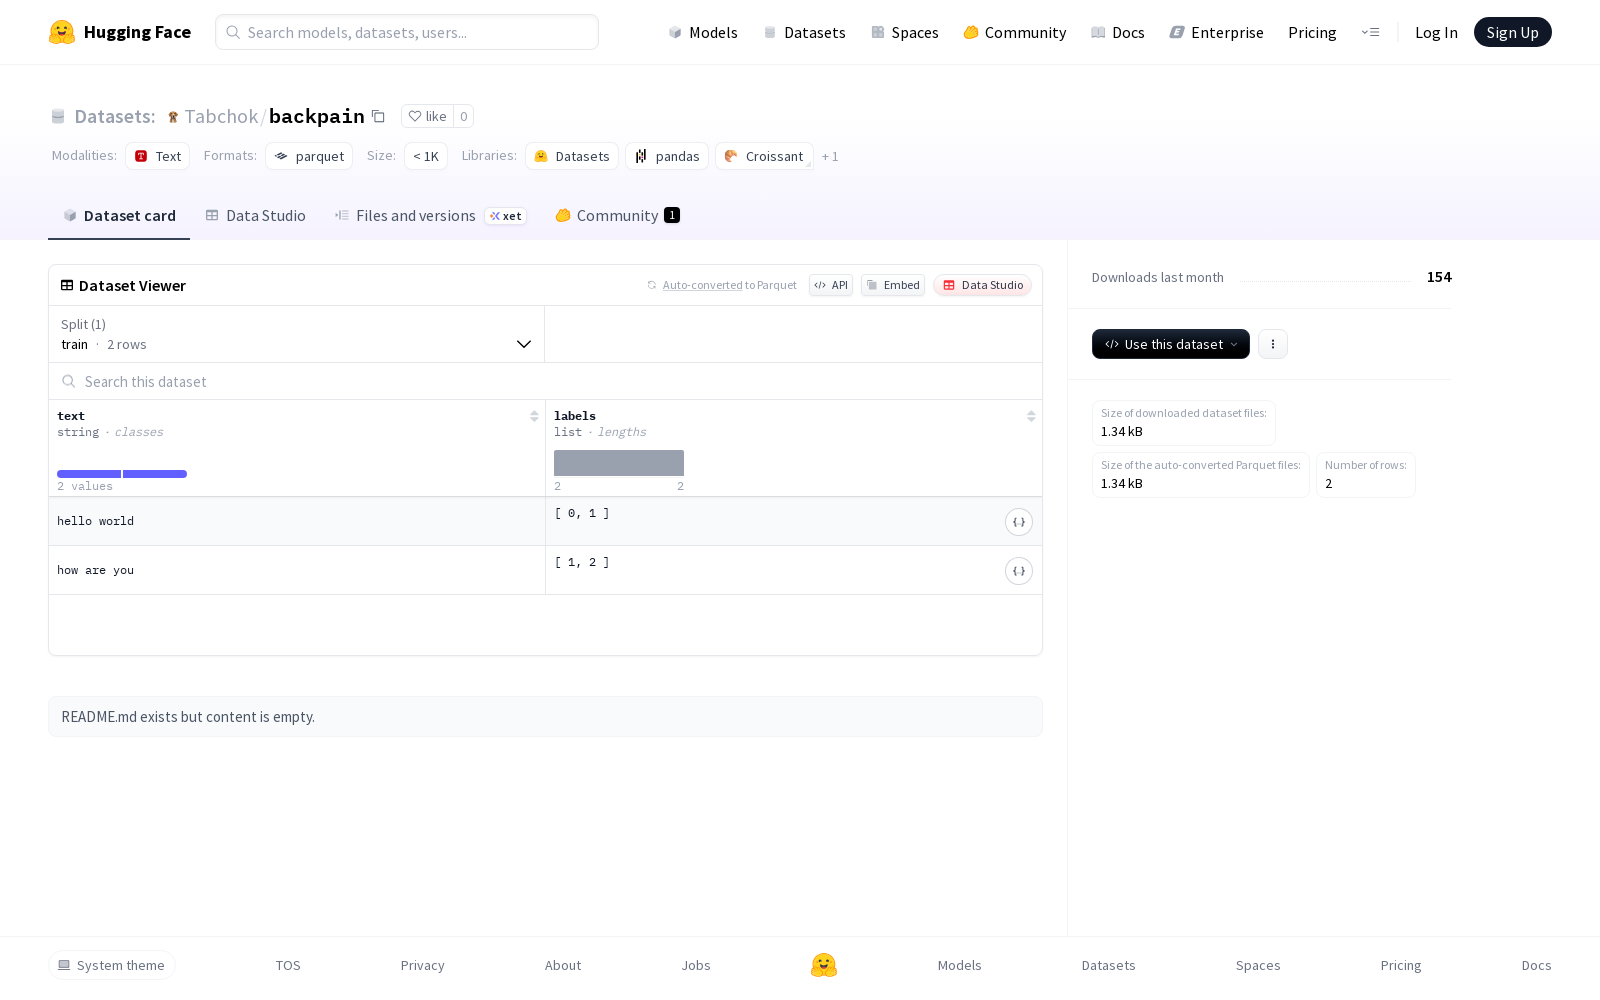Open the extra navigation menu icon
The height and width of the screenshot is (1000, 1600).
click(x=1370, y=32)
